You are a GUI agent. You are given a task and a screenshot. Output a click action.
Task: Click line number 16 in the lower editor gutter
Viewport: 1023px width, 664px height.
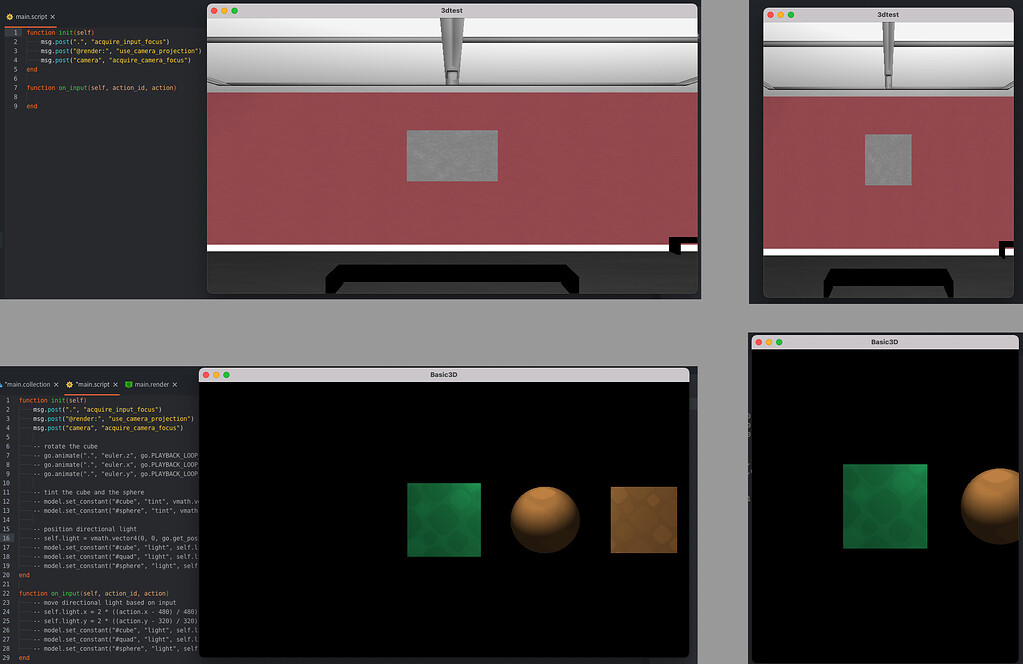(6, 538)
